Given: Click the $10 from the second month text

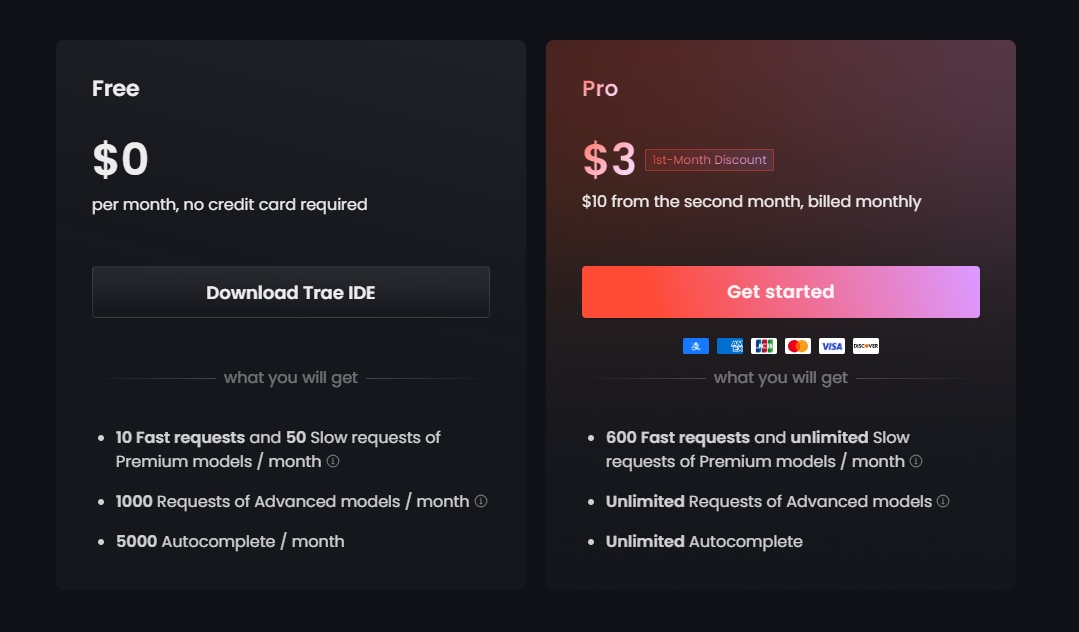Looking at the screenshot, I should 751,202.
